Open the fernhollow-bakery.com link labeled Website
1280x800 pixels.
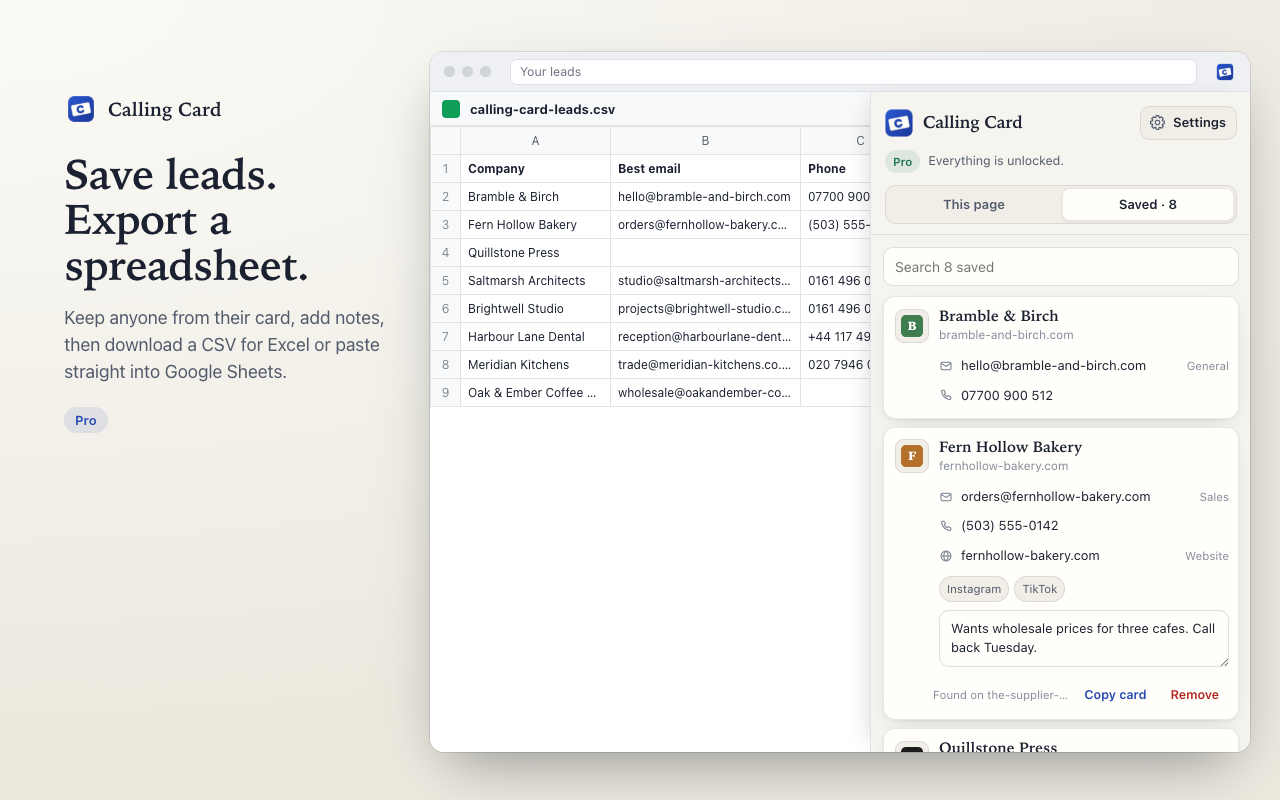1030,556
